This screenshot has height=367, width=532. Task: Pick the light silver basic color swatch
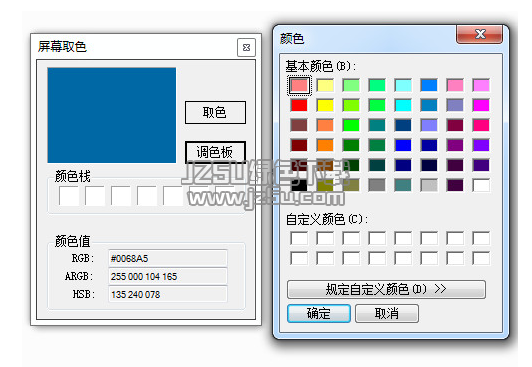tap(429, 185)
